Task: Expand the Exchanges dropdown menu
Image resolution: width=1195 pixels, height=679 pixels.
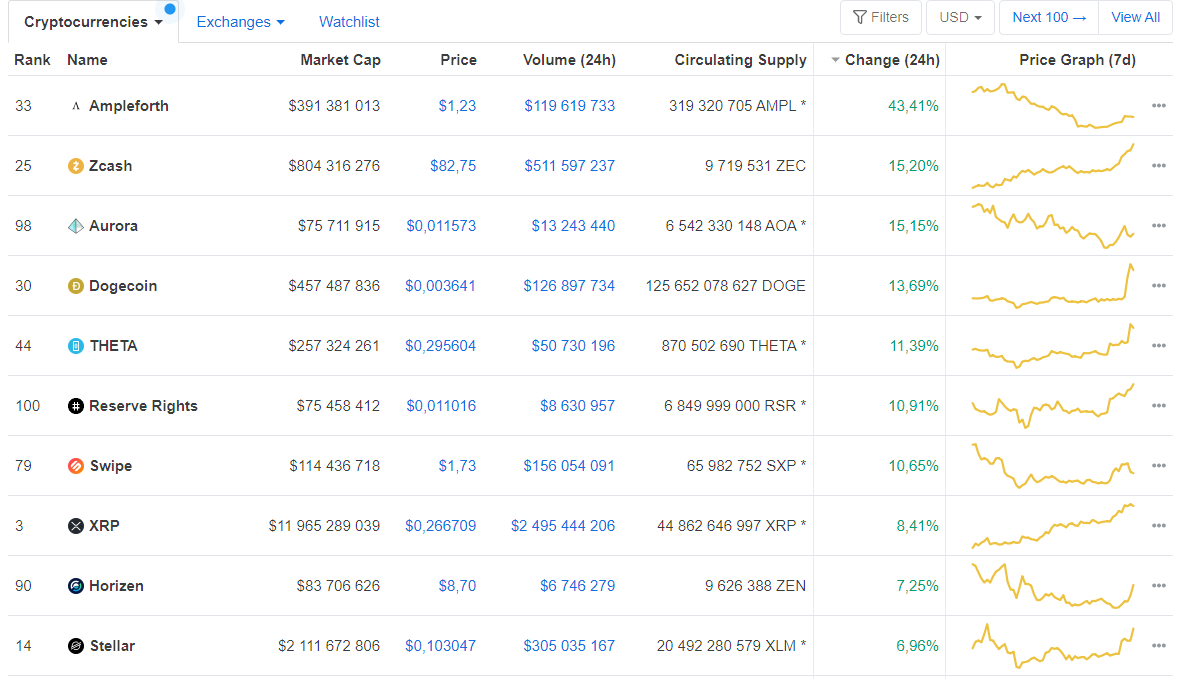Action: click(x=240, y=22)
